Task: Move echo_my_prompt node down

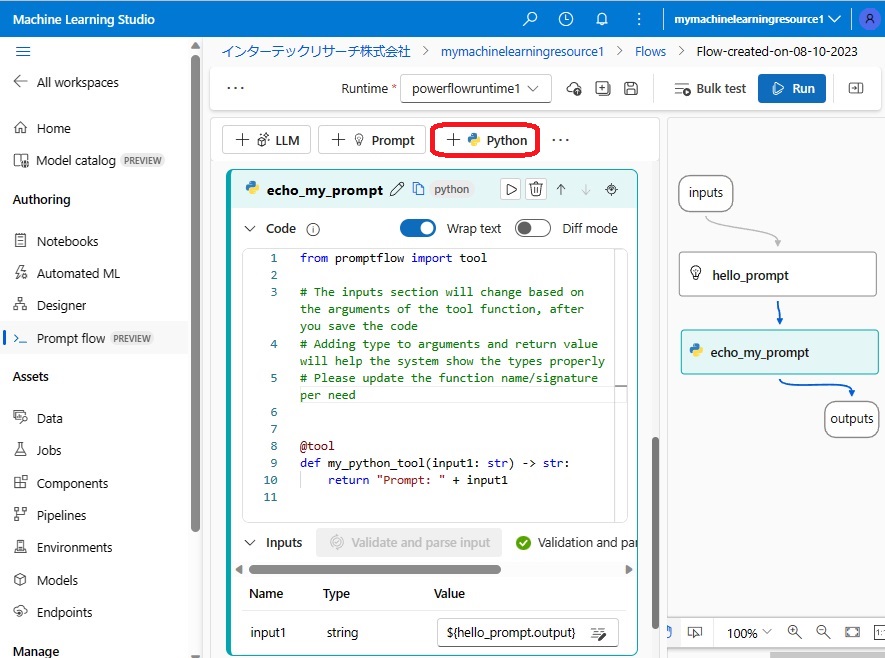Action: coord(585,190)
